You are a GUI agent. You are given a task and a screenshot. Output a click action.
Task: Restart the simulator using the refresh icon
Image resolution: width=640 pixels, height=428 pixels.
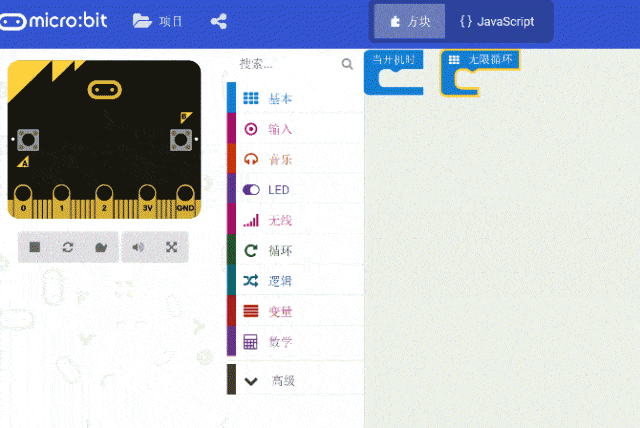pyautogui.click(x=68, y=247)
